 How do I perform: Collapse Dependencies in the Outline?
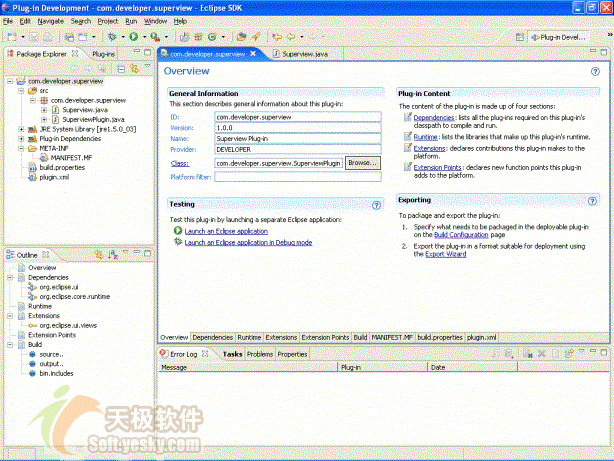(10, 277)
